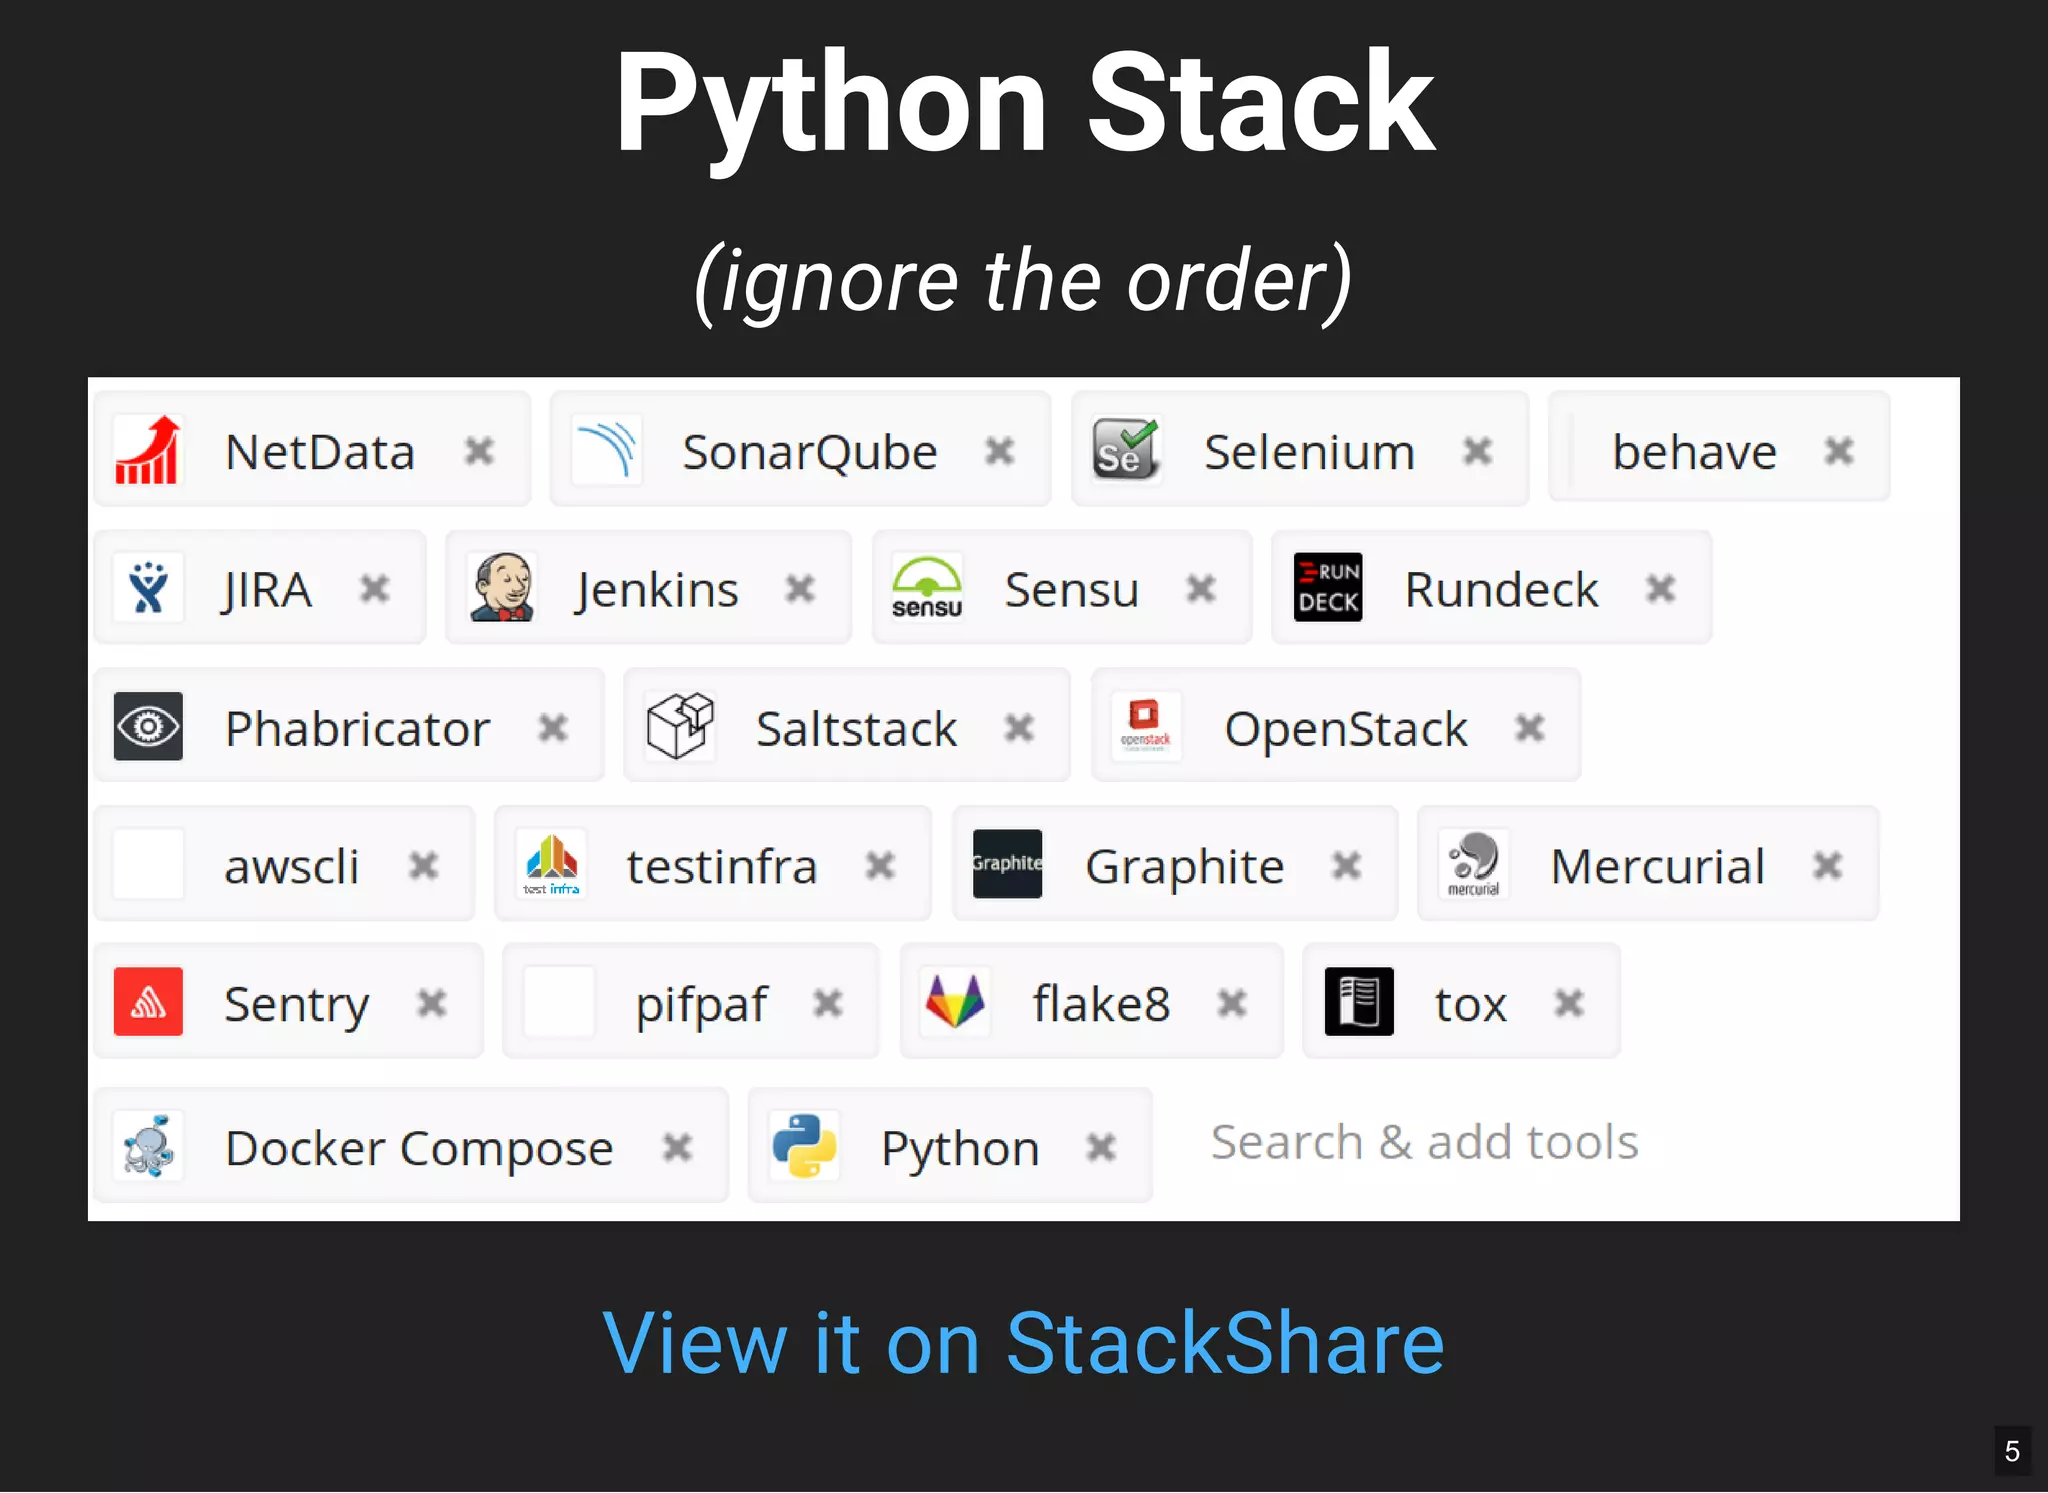
Task: Click the Graphite black logo icon
Action: pos(1008,864)
